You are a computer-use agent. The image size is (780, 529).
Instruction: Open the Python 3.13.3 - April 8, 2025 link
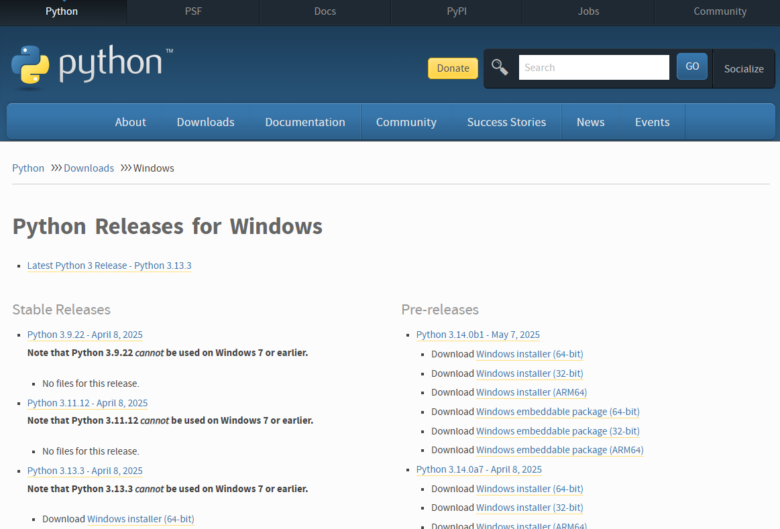pos(85,470)
